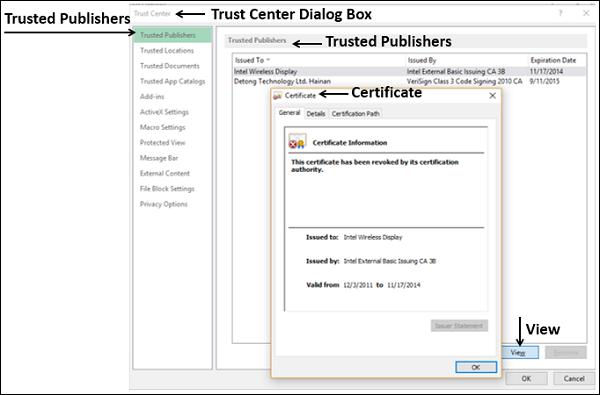Click the Certificate dialog title bar icon
Image resolution: width=600 pixels, height=395 pixels.
click(277, 96)
